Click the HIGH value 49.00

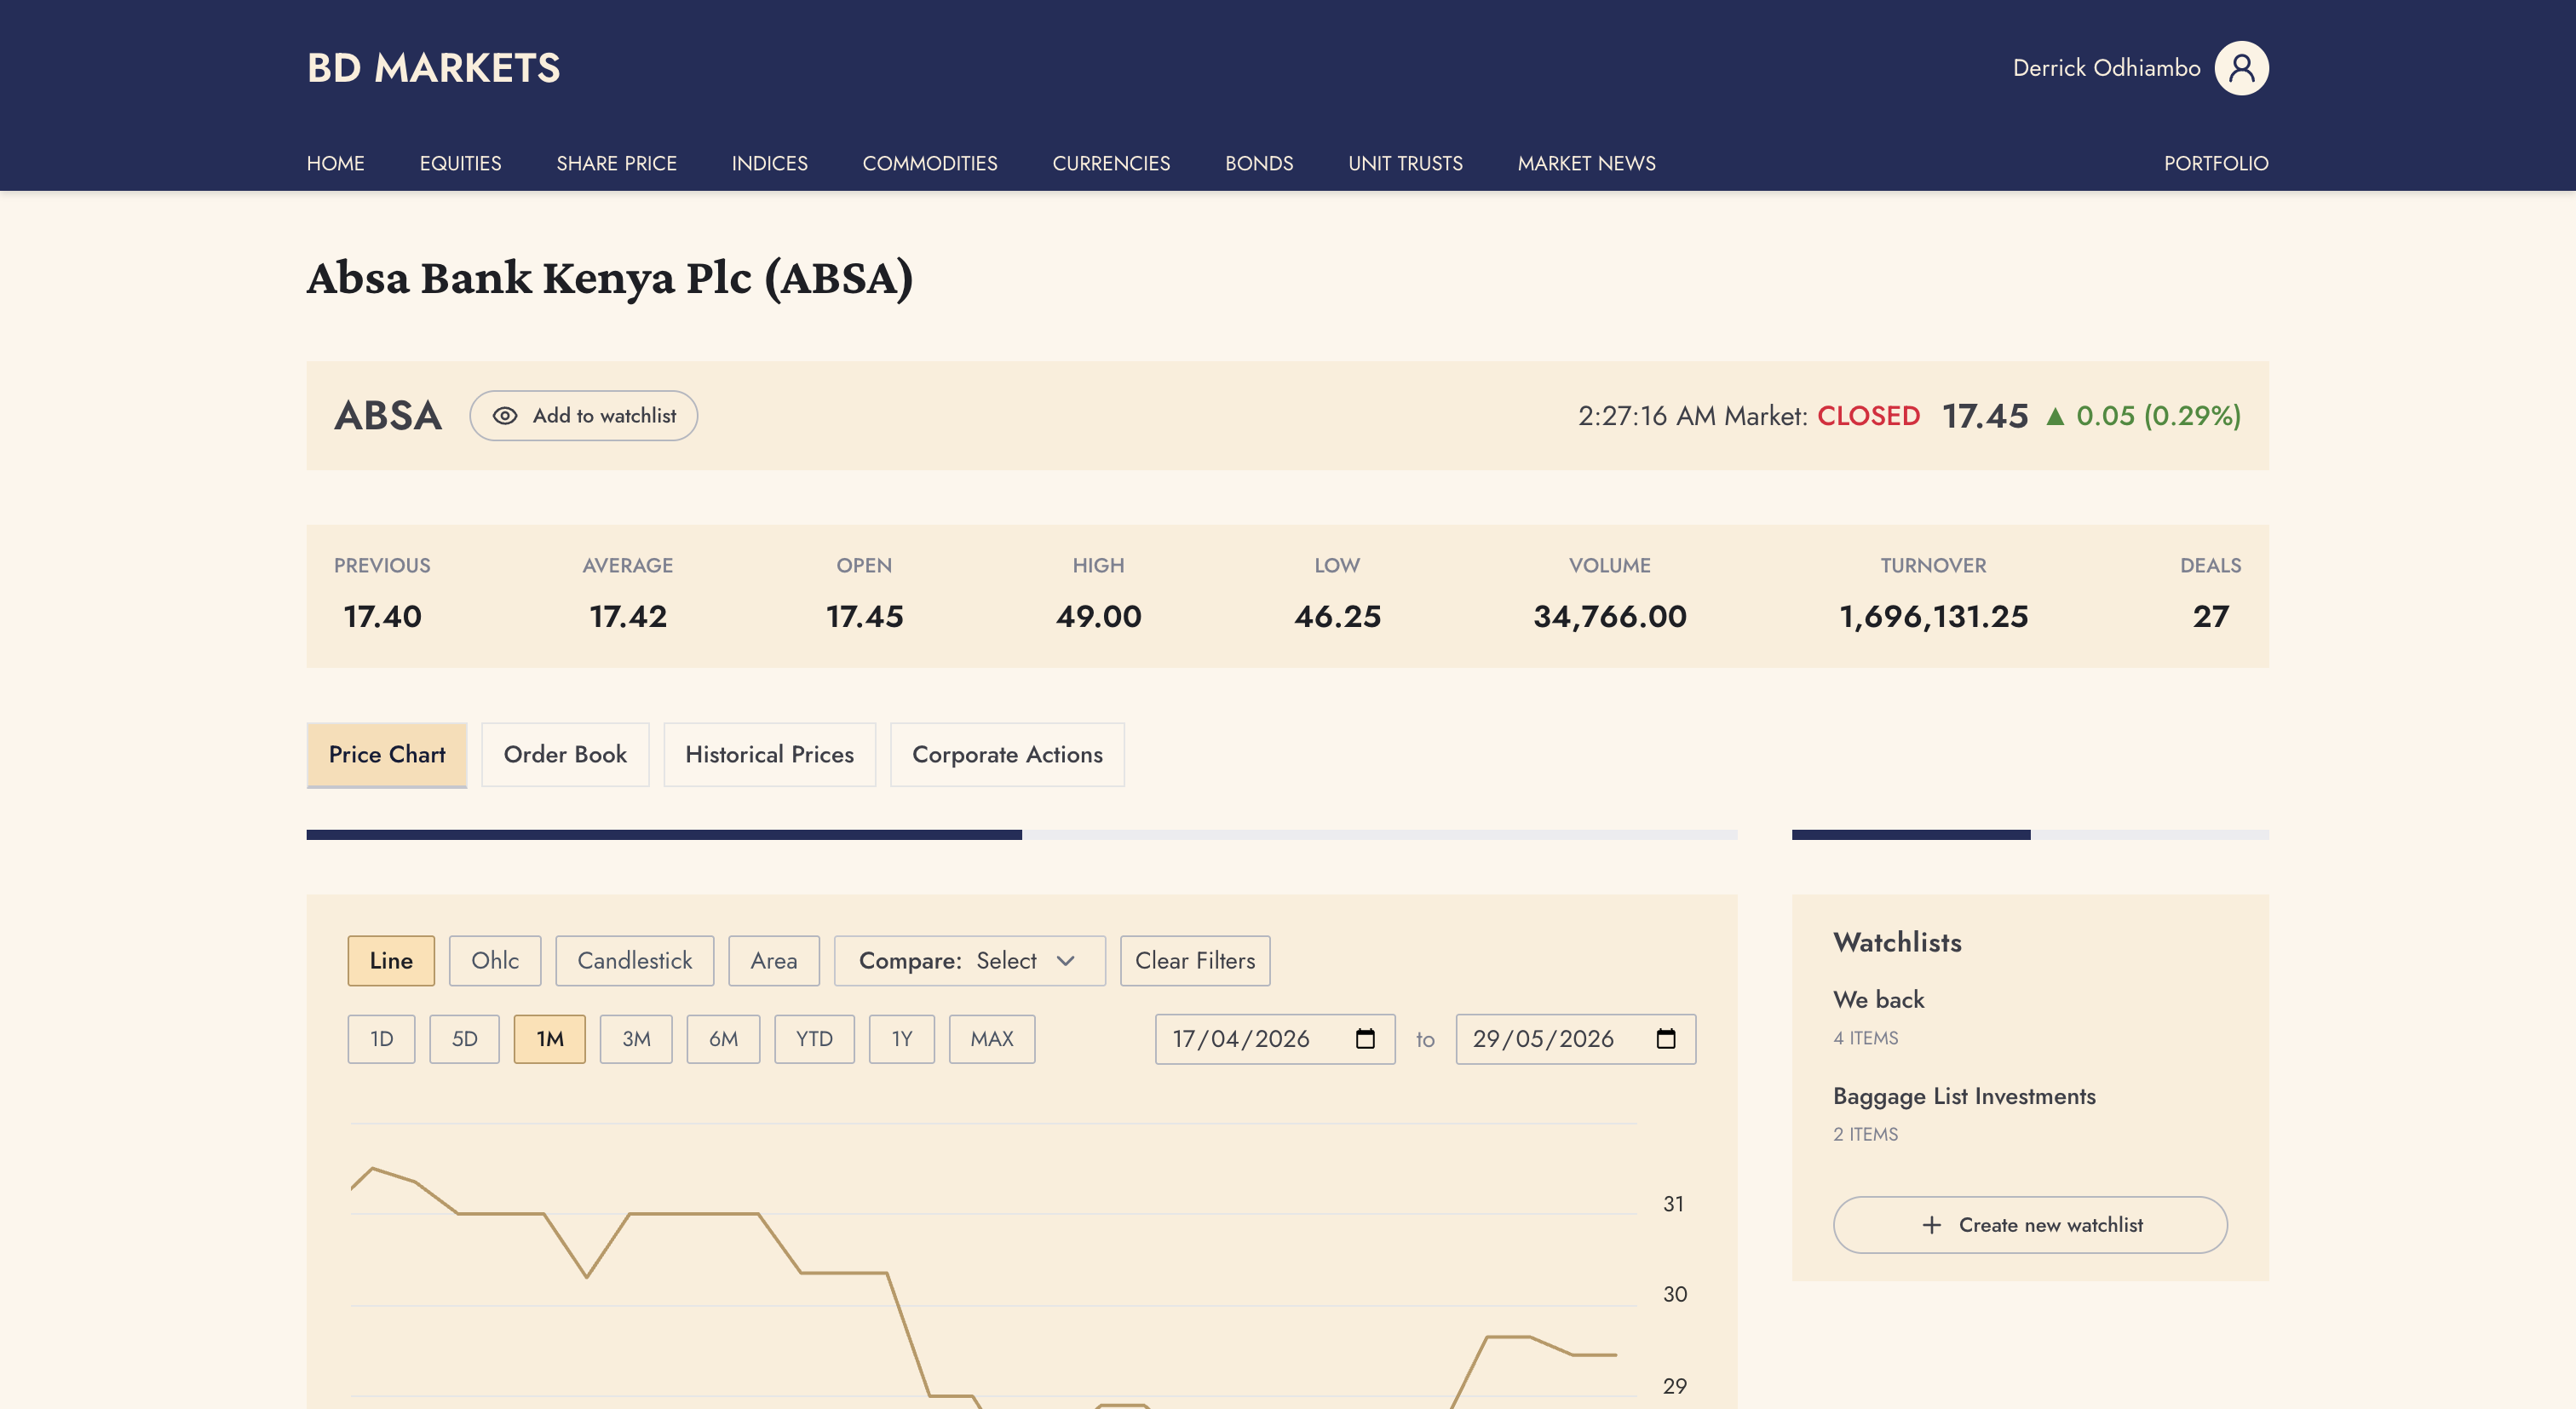pyautogui.click(x=1098, y=617)
